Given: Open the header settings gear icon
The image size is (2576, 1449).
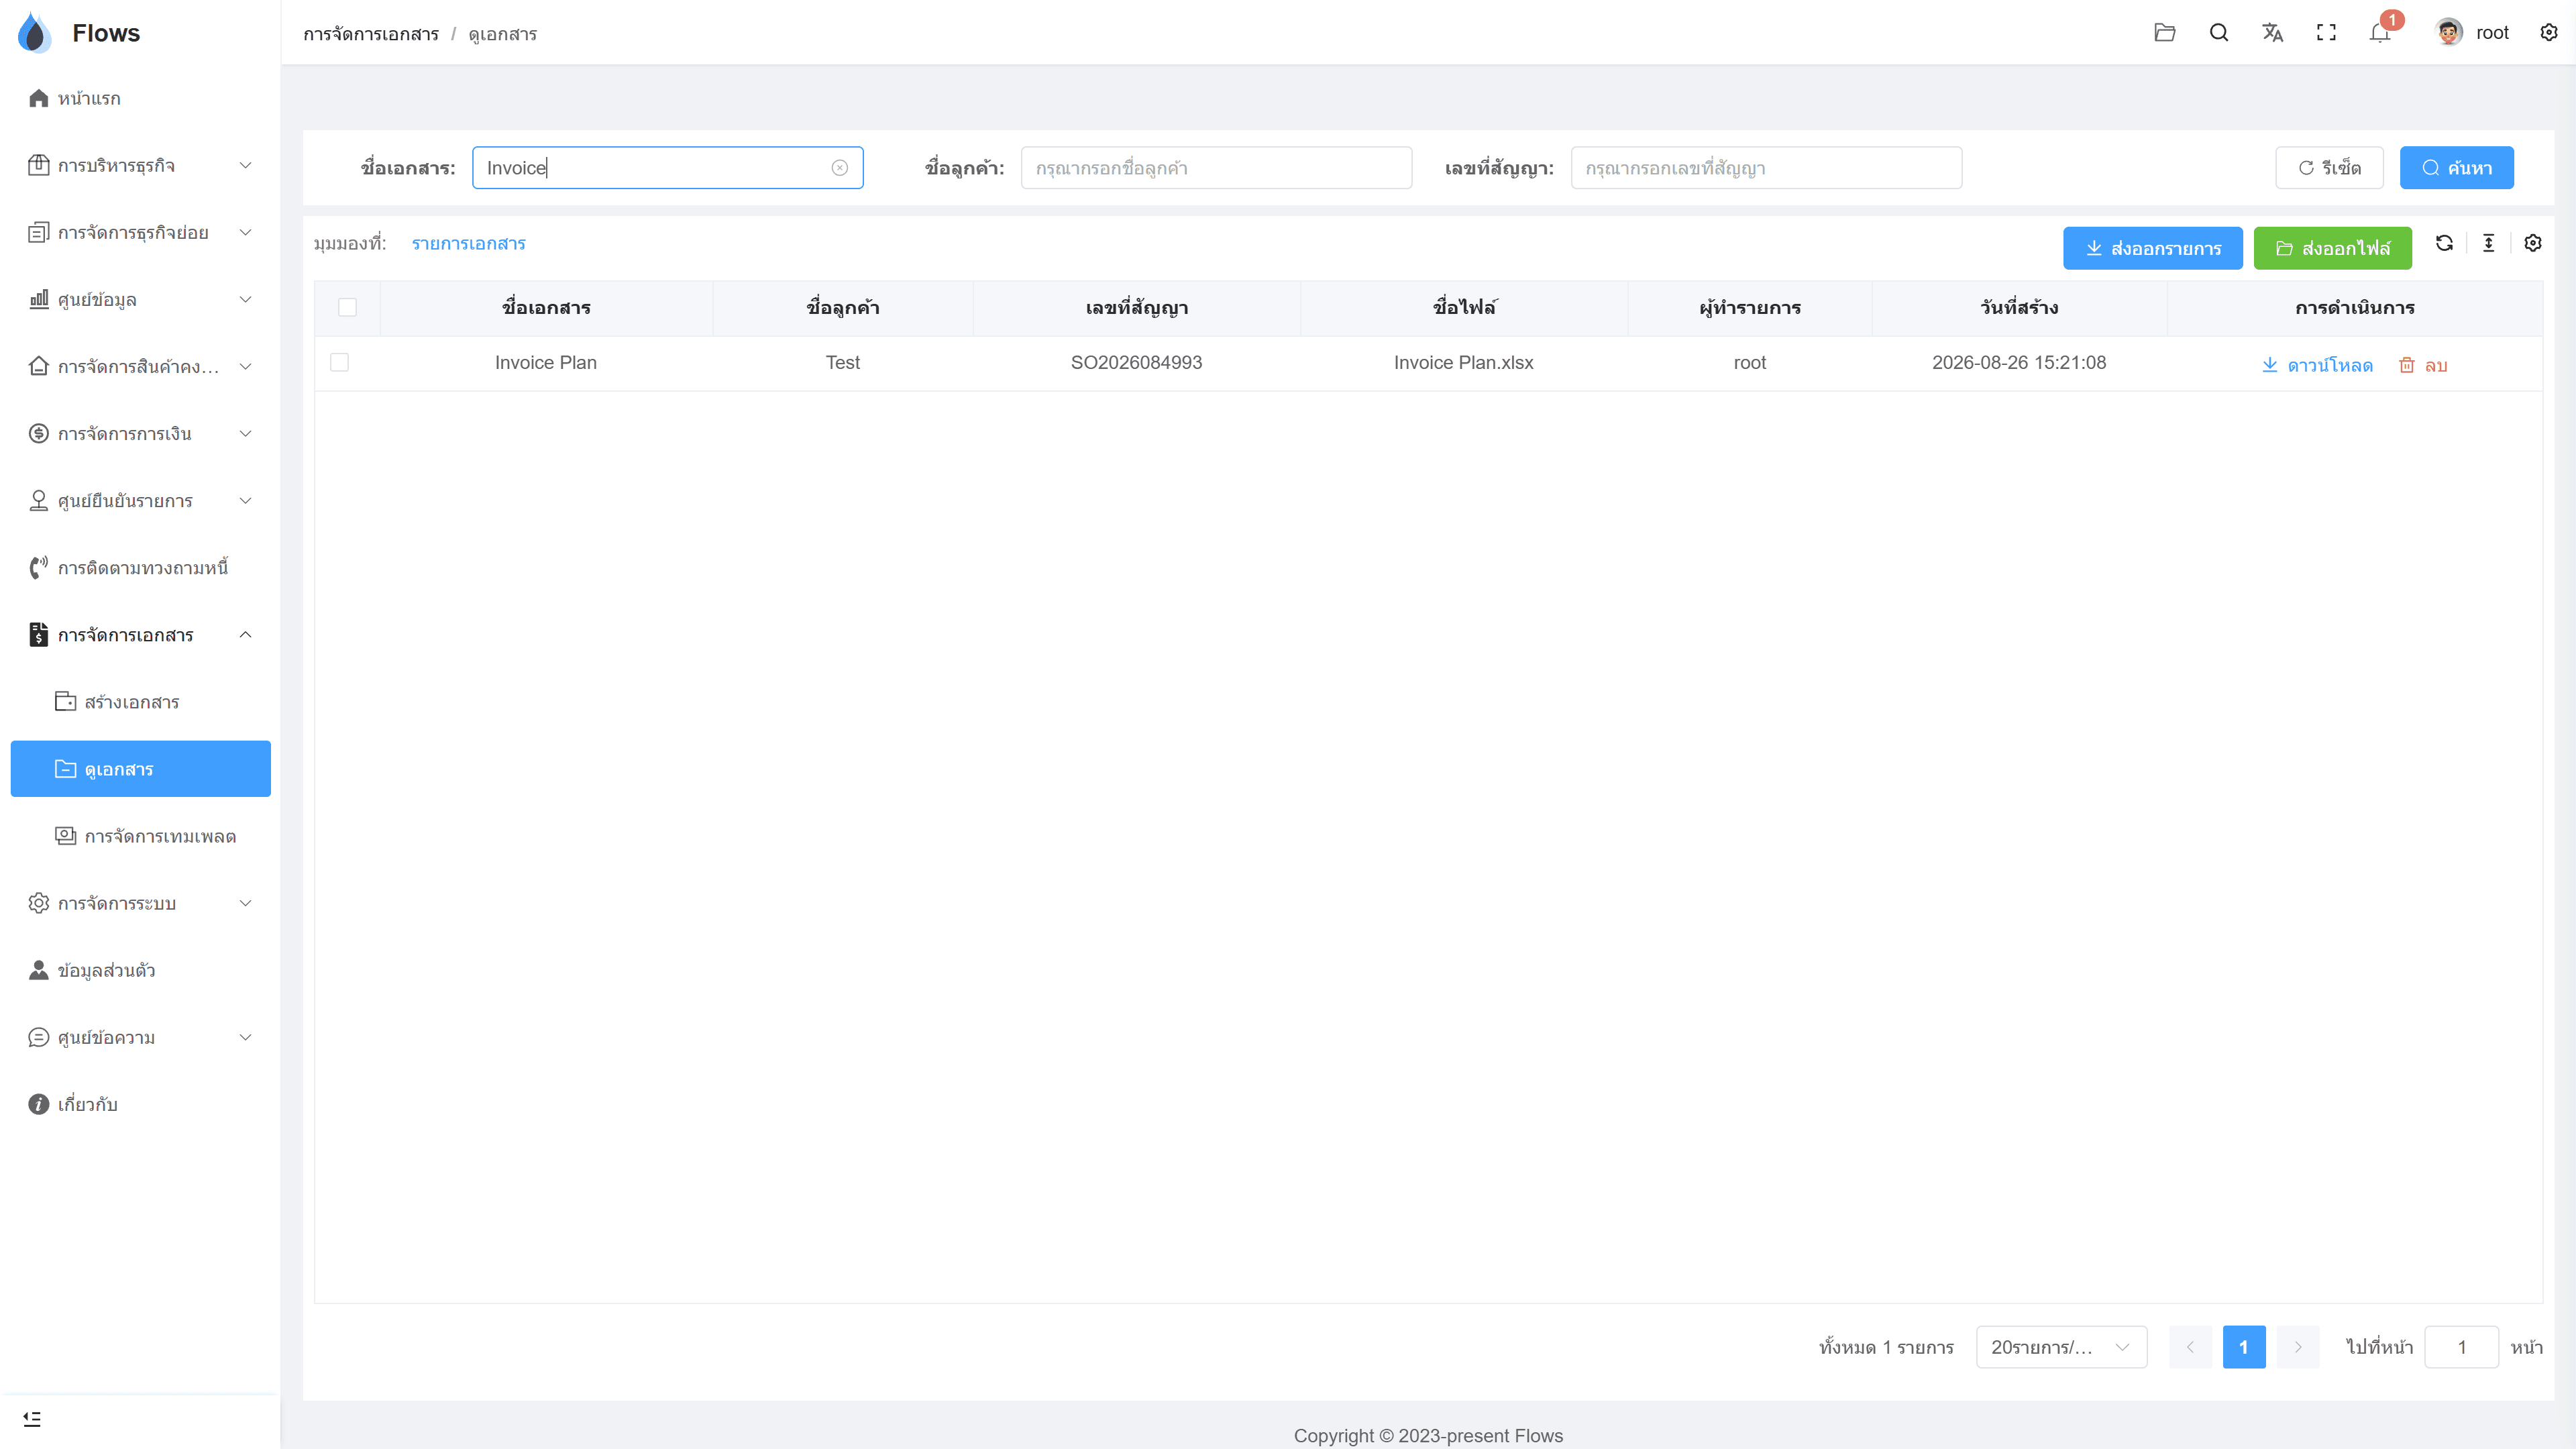Looking at the screenshot, I should 2548,32.
